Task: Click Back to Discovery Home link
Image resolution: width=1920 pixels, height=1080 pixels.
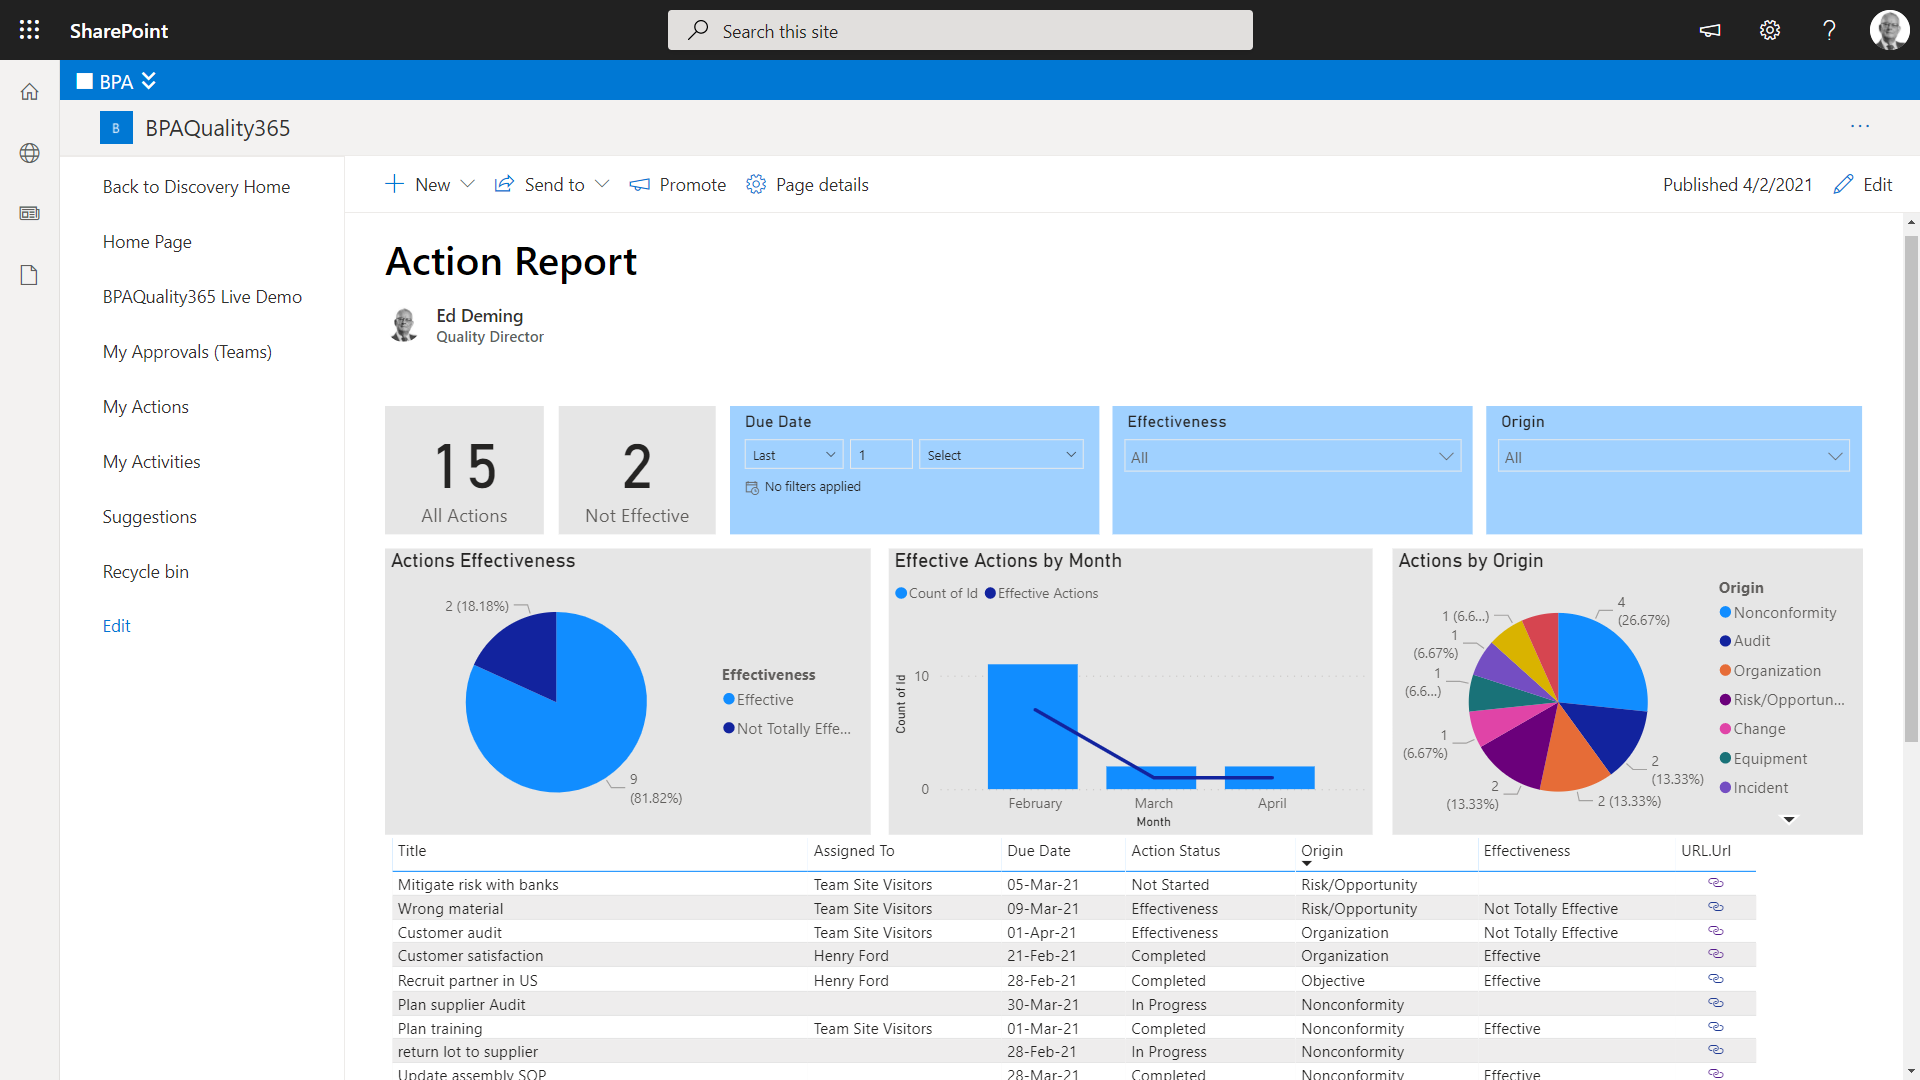Action: coord(196,187)
